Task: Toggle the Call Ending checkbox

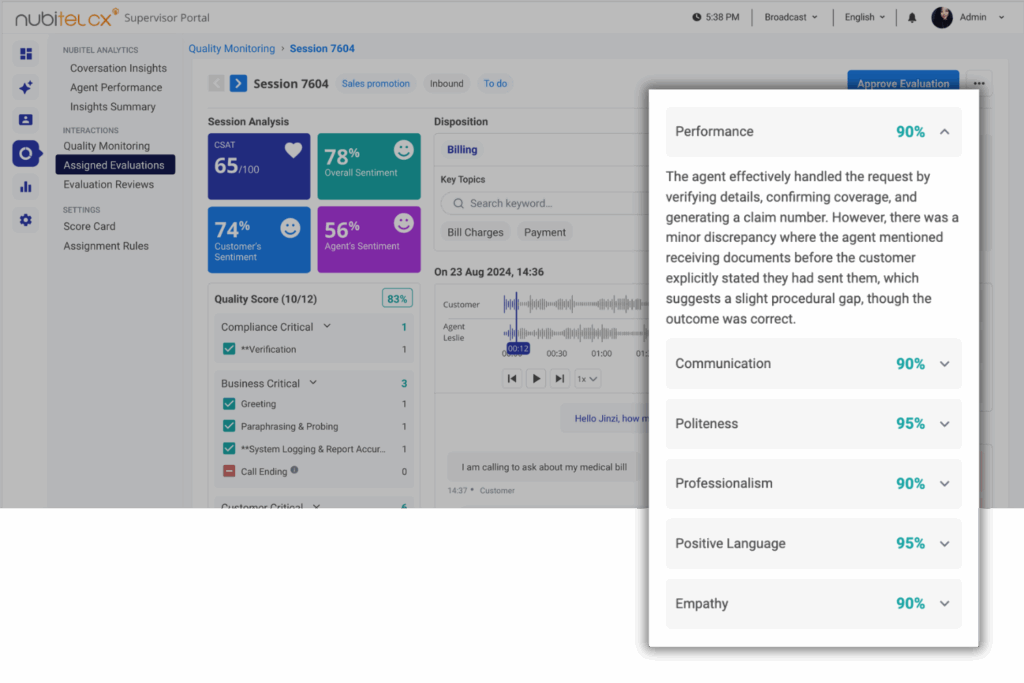Action: (x=229, y=471)
